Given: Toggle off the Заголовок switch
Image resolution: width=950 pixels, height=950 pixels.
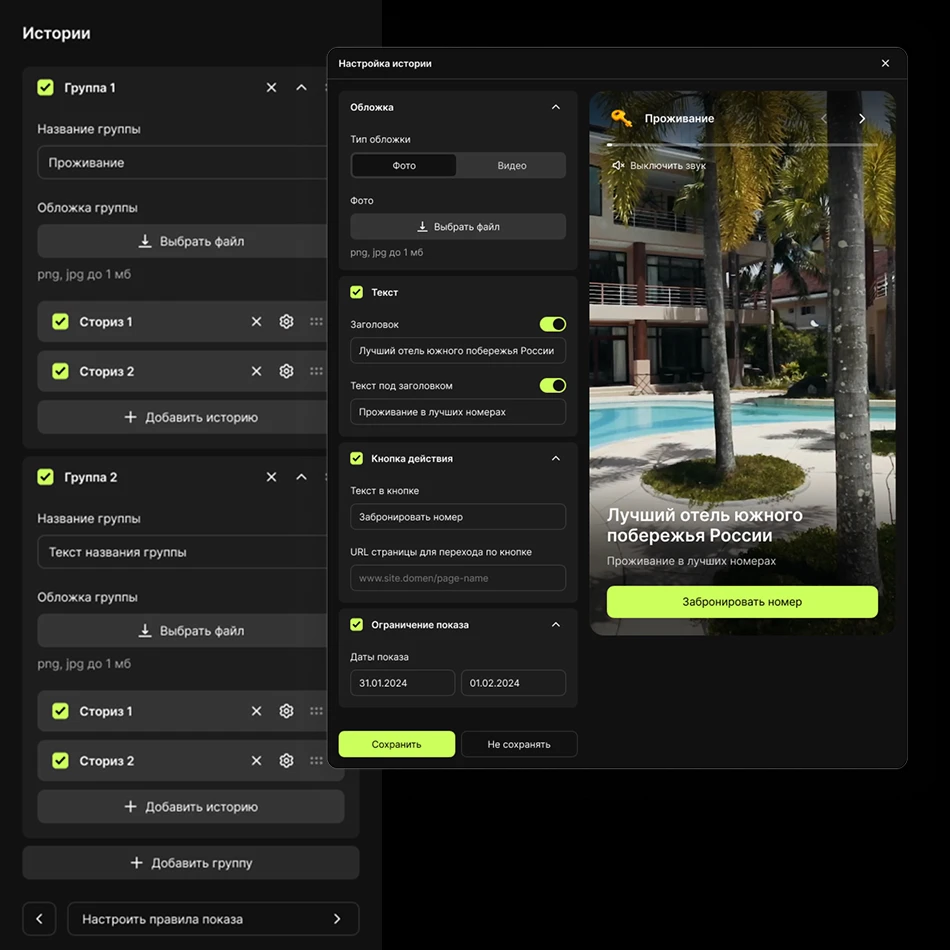Looking at the screenshot, I should click(553, 324).
